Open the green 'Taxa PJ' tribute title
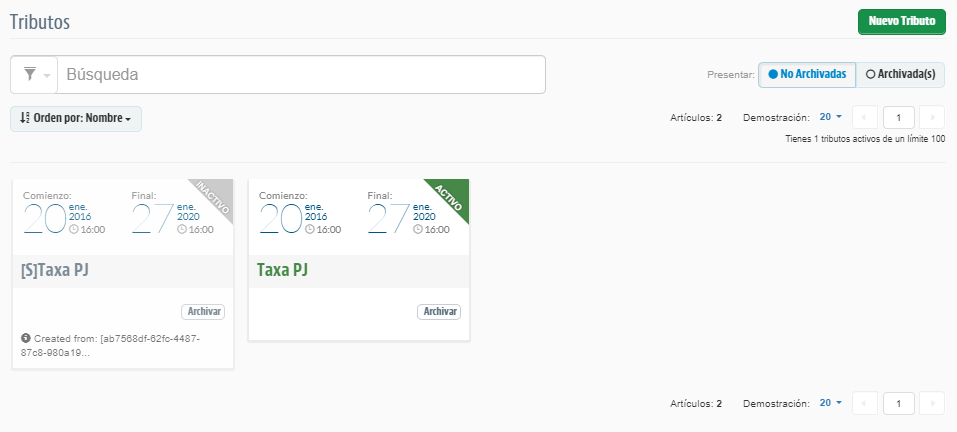The image size is (957, 432). 282,271
